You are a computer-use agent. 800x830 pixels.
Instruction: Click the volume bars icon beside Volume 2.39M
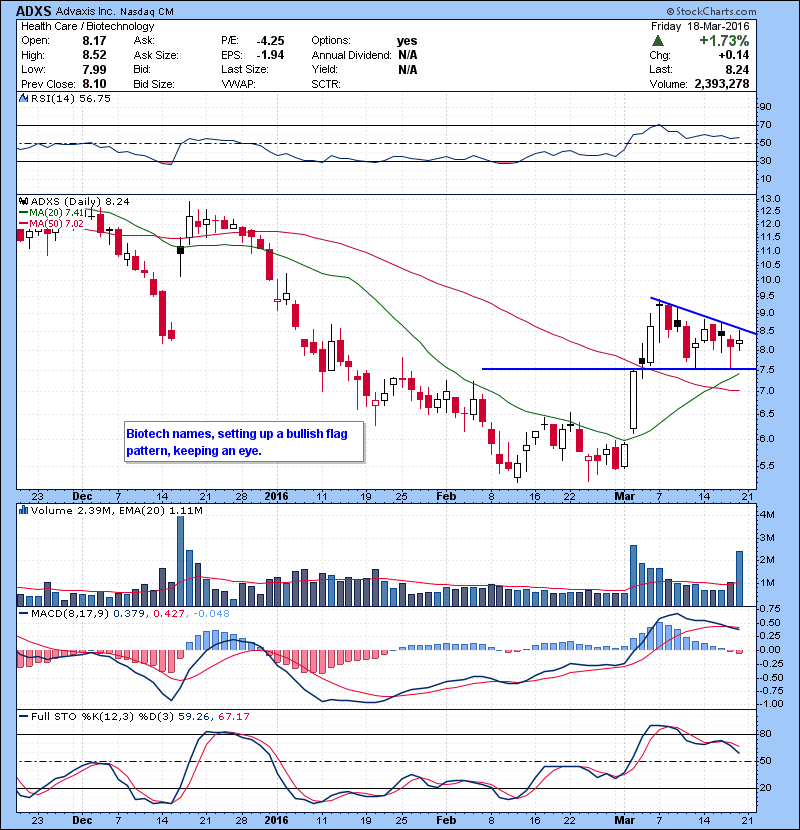point(23,510)
